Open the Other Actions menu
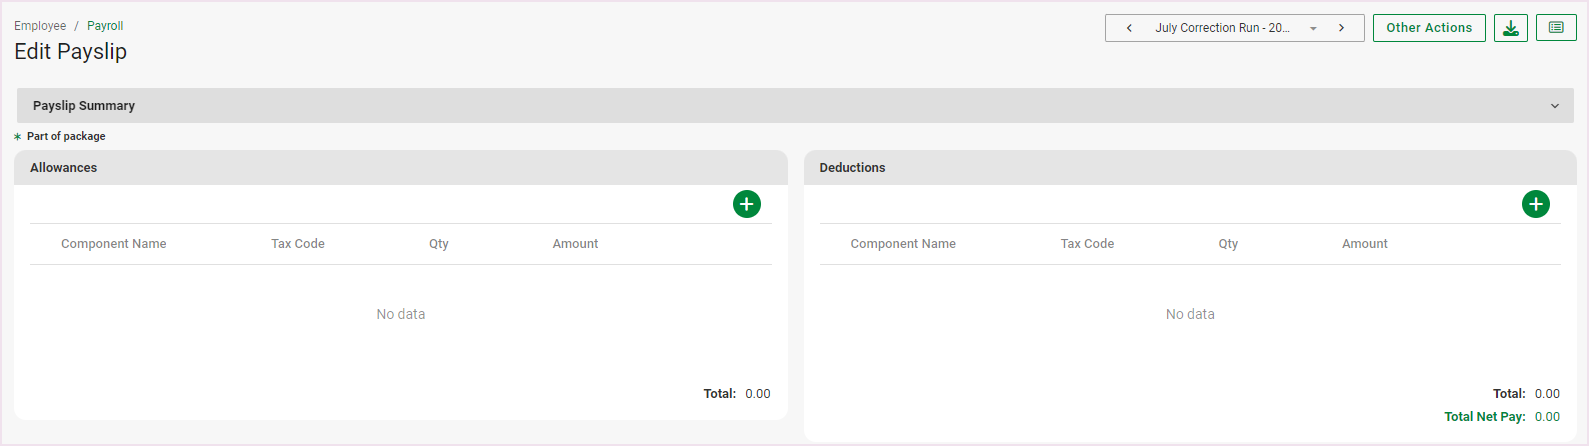The height and width of the screenshot is (446, 1589). click(1428, 28)
